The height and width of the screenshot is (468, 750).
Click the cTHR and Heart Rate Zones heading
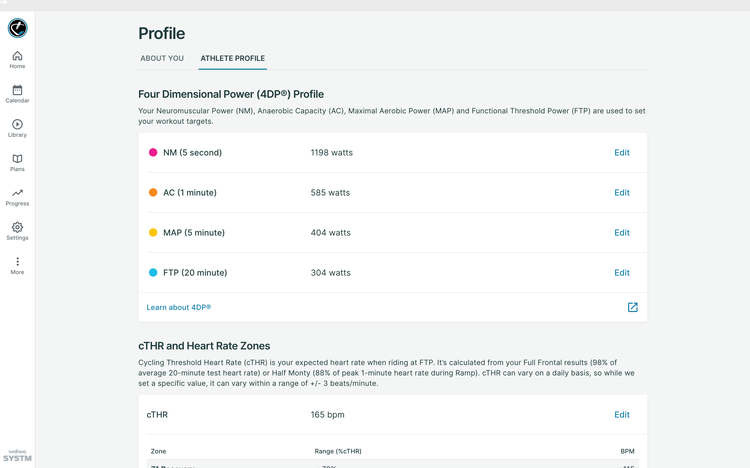click(204, 346)
